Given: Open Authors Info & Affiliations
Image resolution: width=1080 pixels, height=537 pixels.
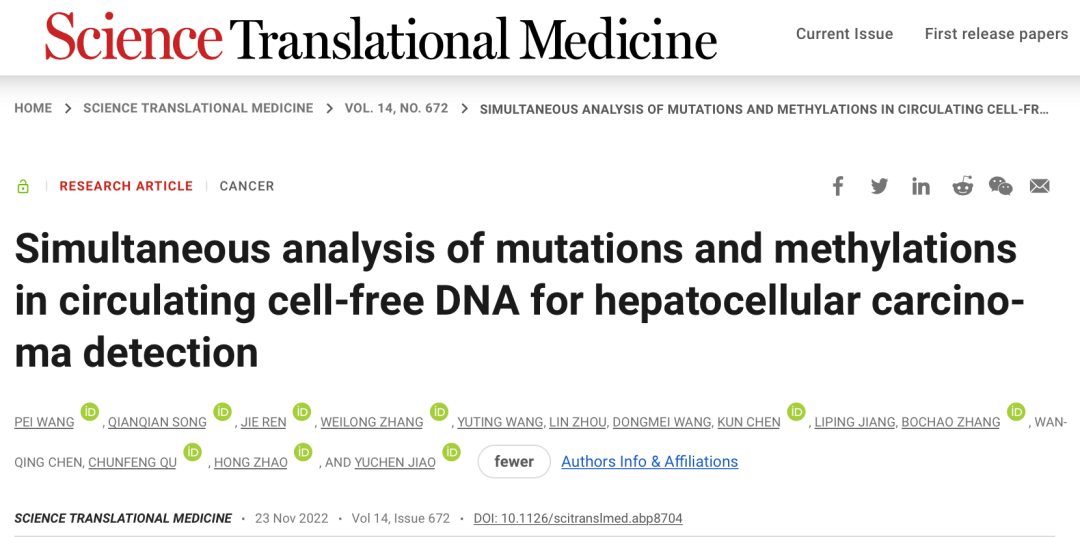Looking at the screenshot, I should tap(649, 461).
